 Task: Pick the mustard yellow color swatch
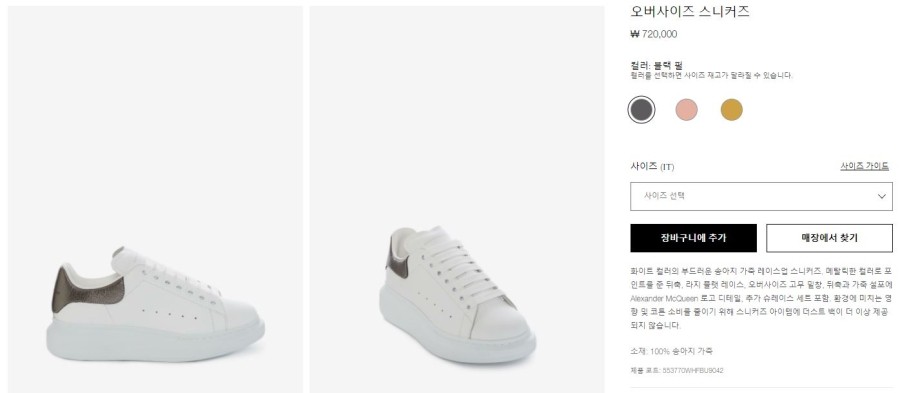pyautogui.click(x=731, y=110)
